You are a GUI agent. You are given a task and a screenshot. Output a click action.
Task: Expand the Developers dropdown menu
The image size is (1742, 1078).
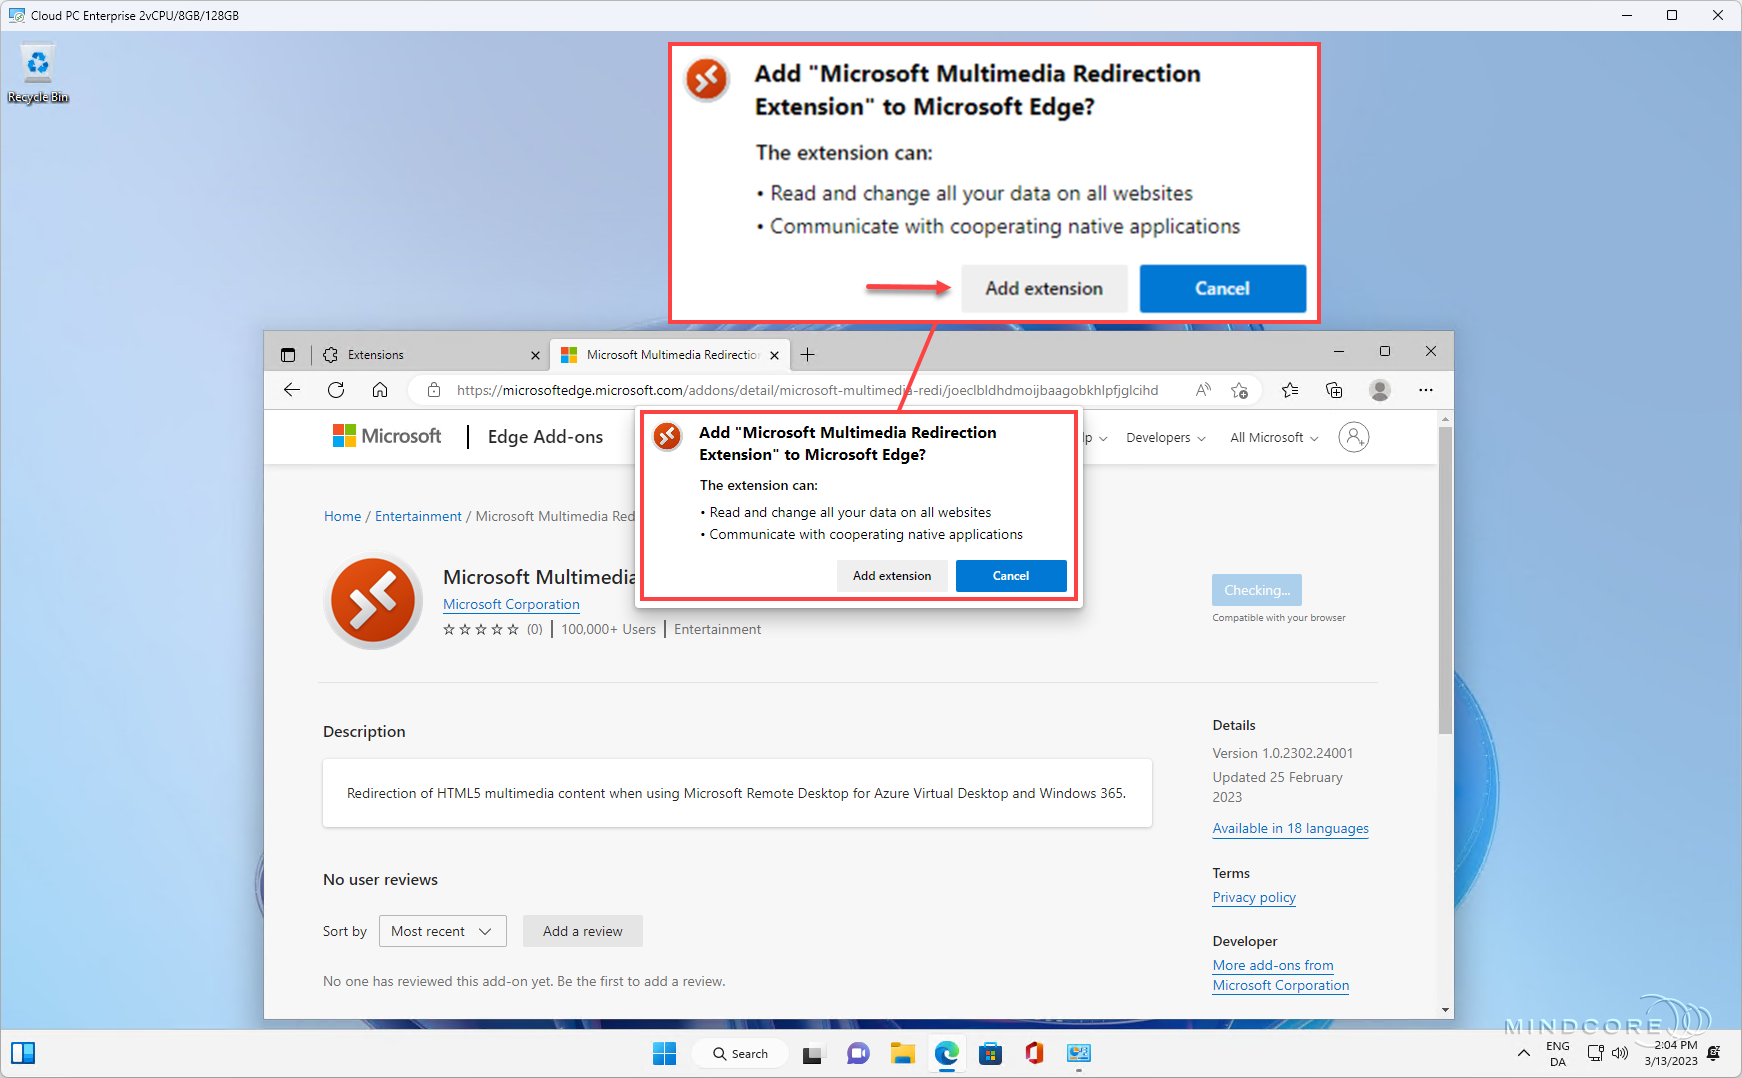click(x=1164, y=437)
